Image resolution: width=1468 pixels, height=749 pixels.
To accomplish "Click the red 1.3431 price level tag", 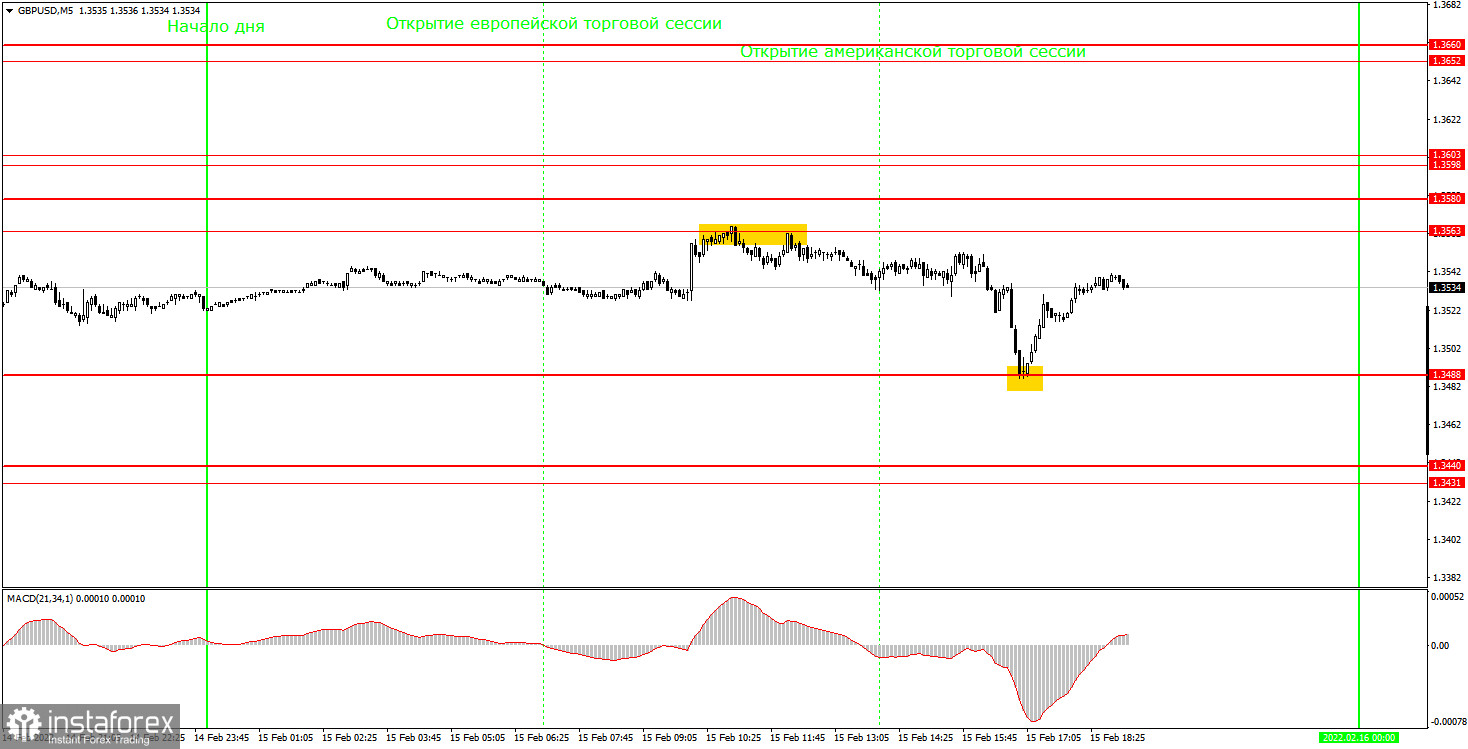I will 1447,483.
